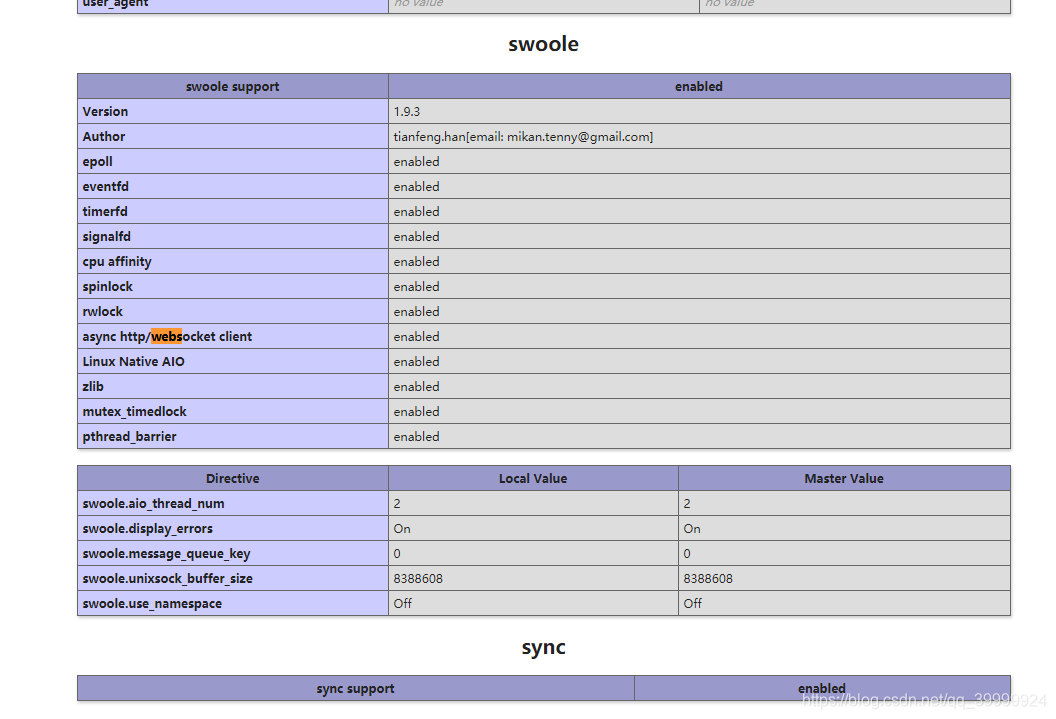Click the swoole.unixsock_buffer_size directive
The height and width of the screenshot is (719, 1056).
(168, 578)
